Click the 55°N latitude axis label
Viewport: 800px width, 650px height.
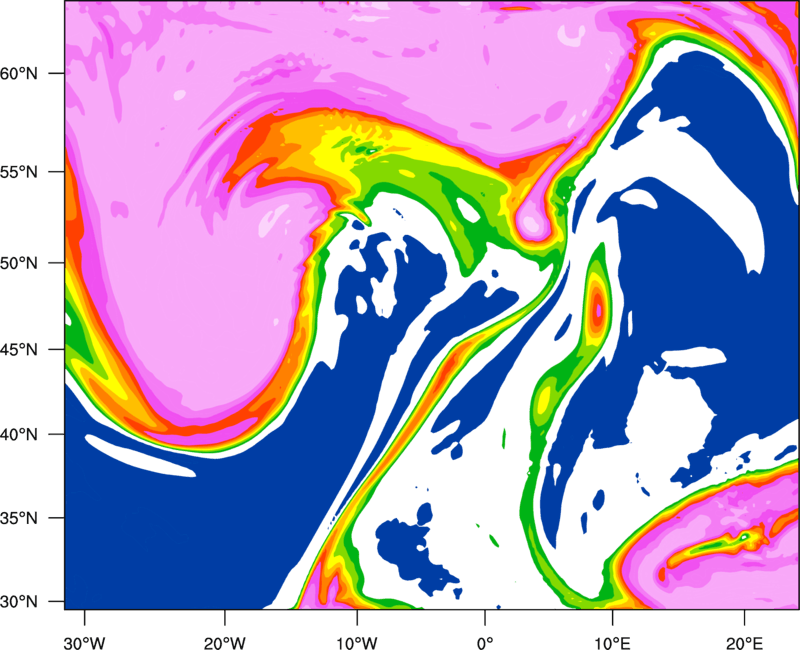click(x=19, y=172)
